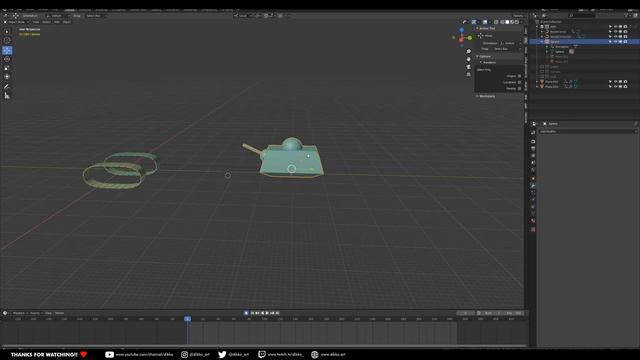Select the Scale tool
The width and height of the screenshot is (640, 360).
tap(7, 68)
